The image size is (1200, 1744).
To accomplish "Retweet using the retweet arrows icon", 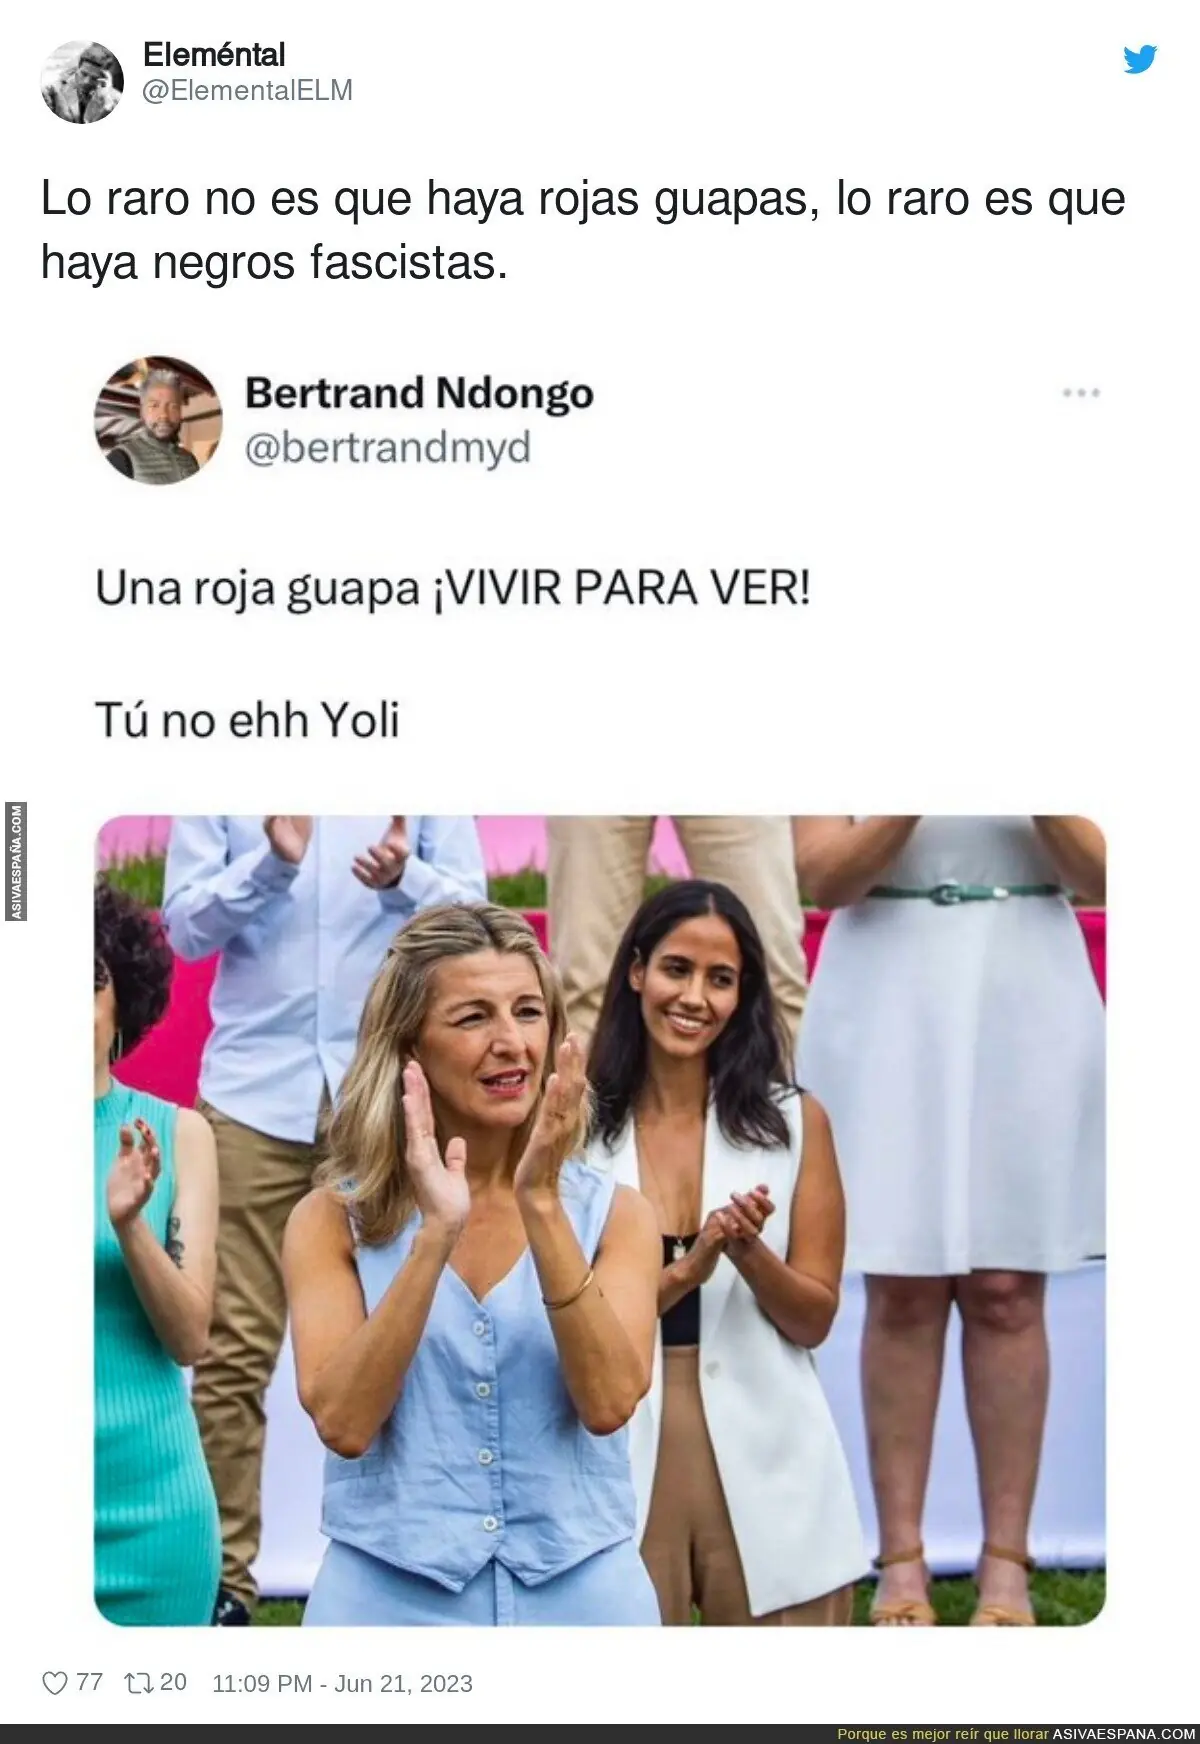I will pyautogui.click(x=138, y=1683).
